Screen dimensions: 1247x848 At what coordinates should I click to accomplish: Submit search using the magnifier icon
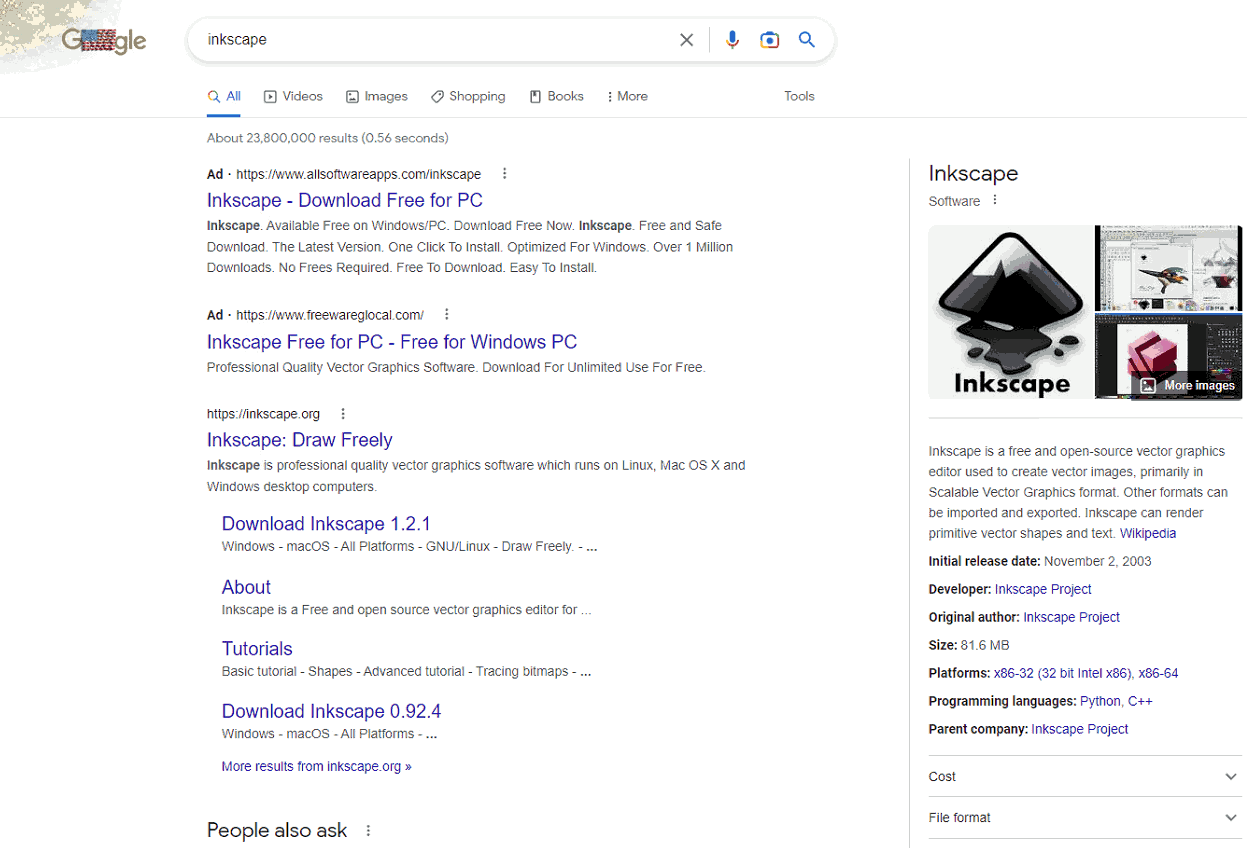pos(807,40)
